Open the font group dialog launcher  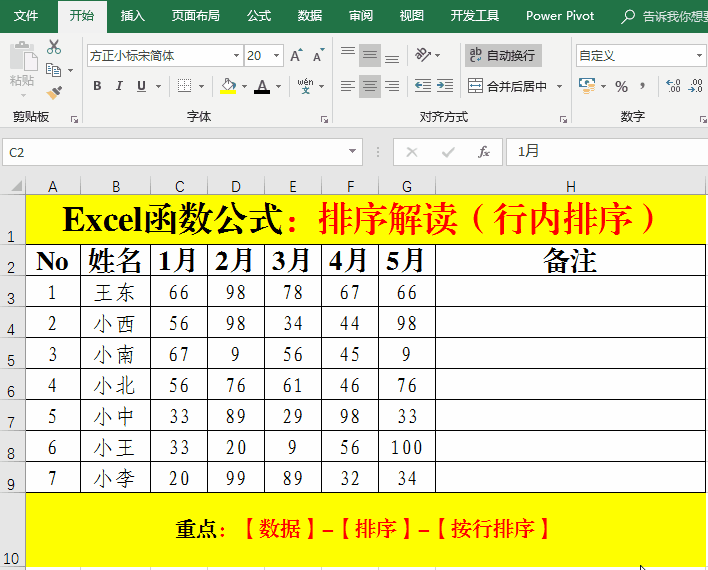(x=324, y=119)
